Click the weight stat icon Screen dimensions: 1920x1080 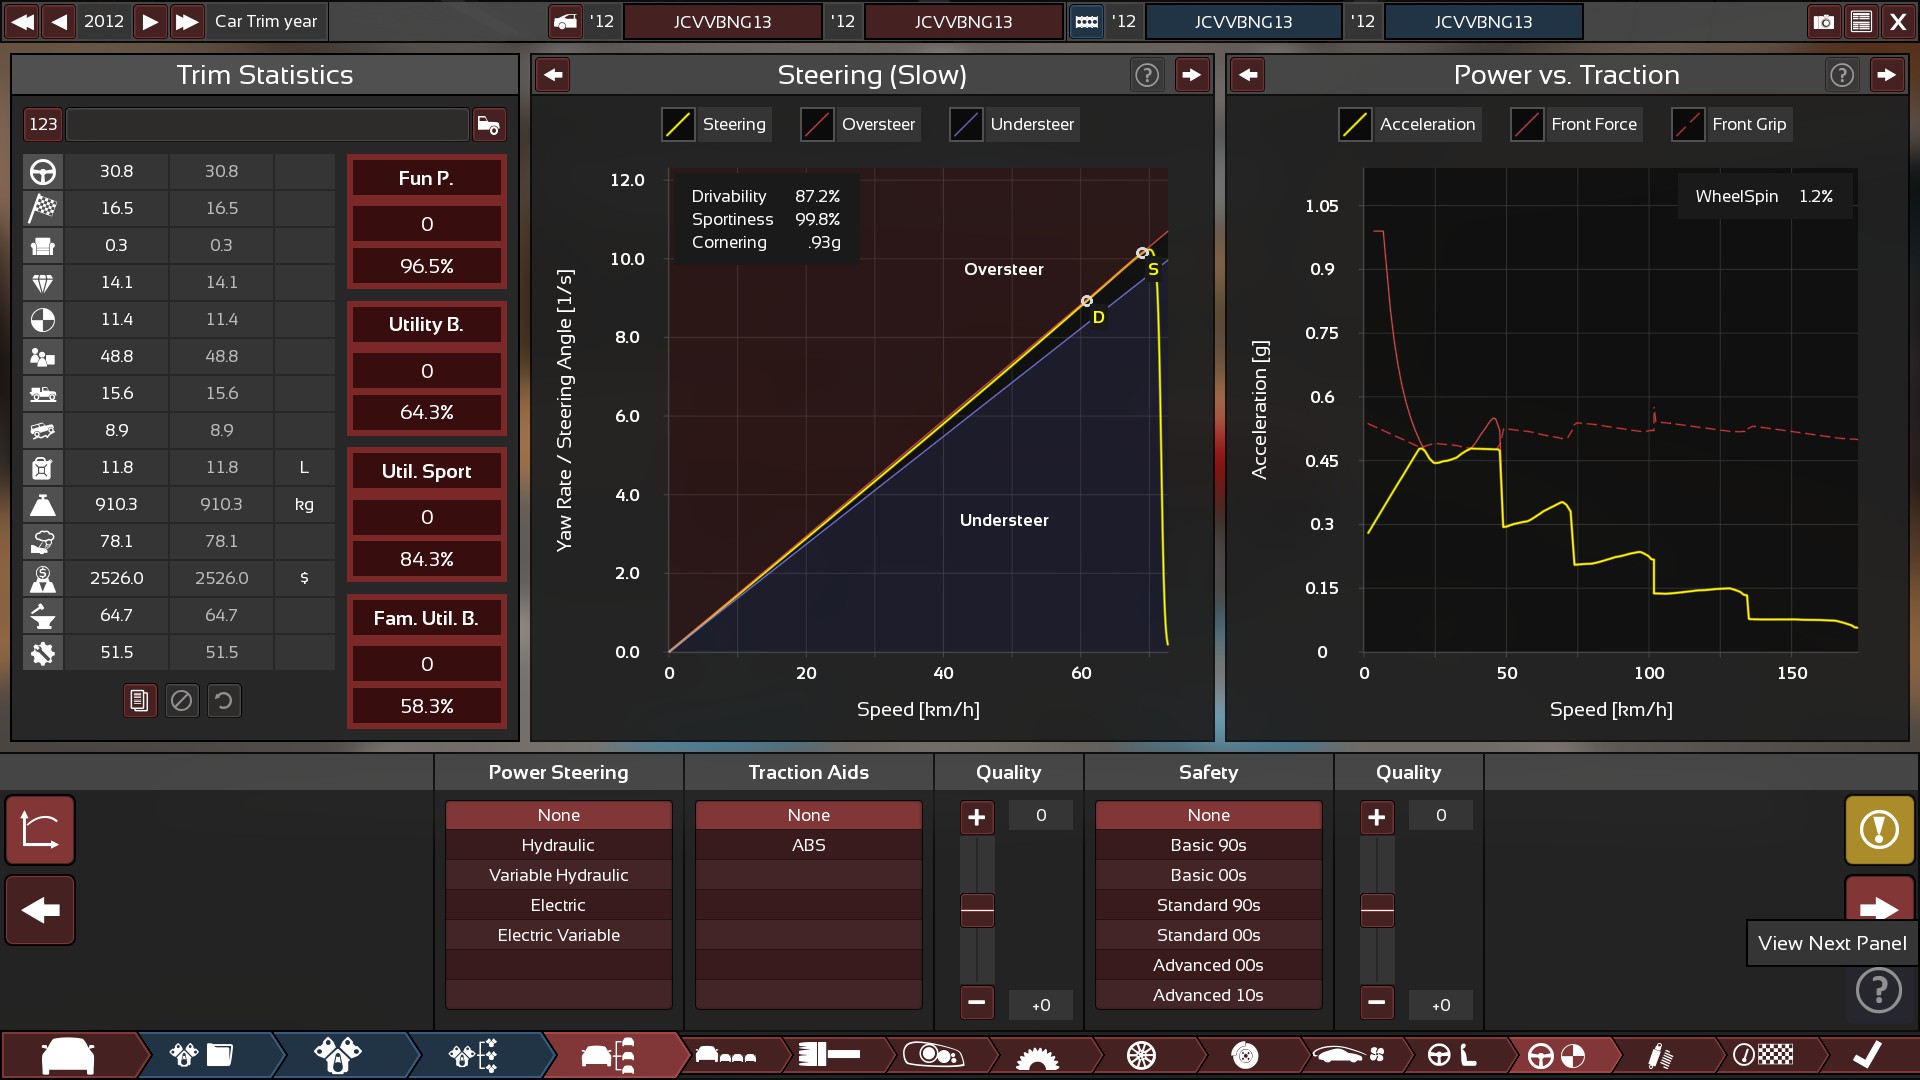point(43,504)
